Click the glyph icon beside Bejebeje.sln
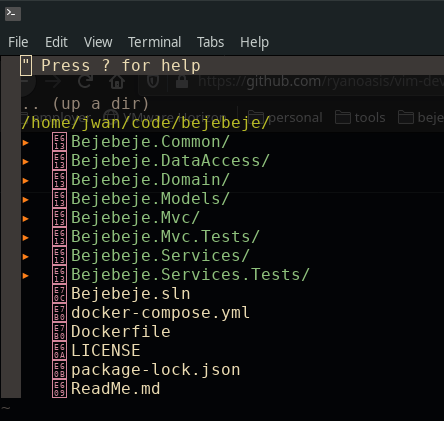 (59, 294)
